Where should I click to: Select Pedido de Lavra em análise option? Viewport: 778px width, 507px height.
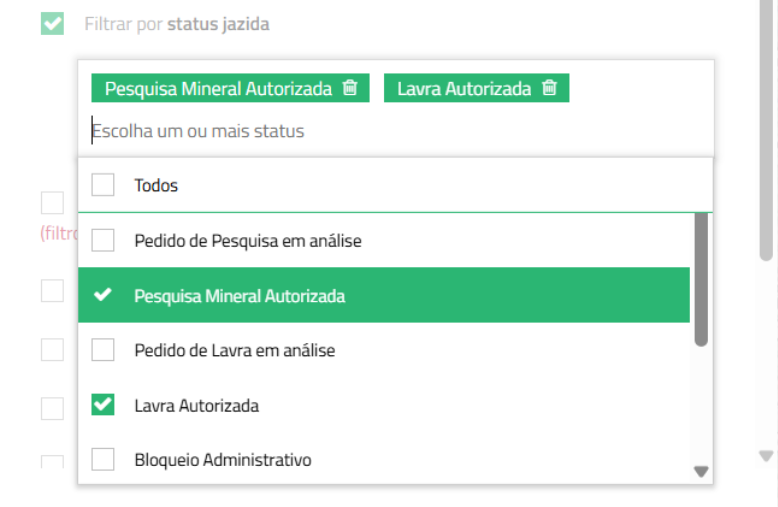[x=384, y=350]
